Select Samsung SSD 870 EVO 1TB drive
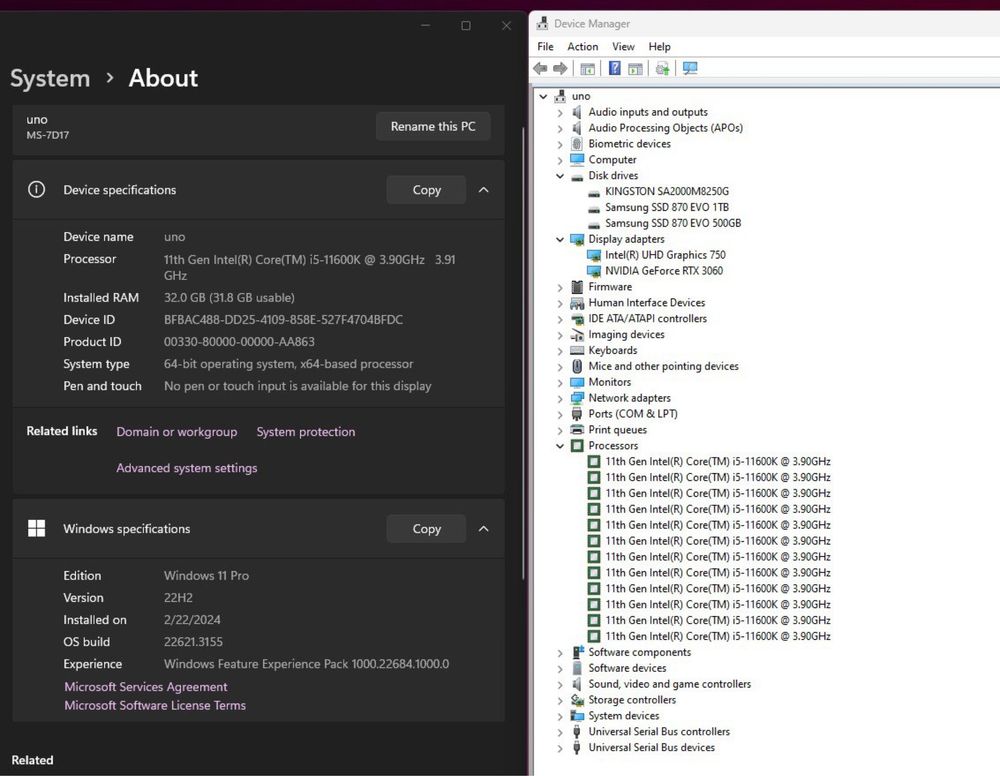The image size is (1000, 776). 666,207
